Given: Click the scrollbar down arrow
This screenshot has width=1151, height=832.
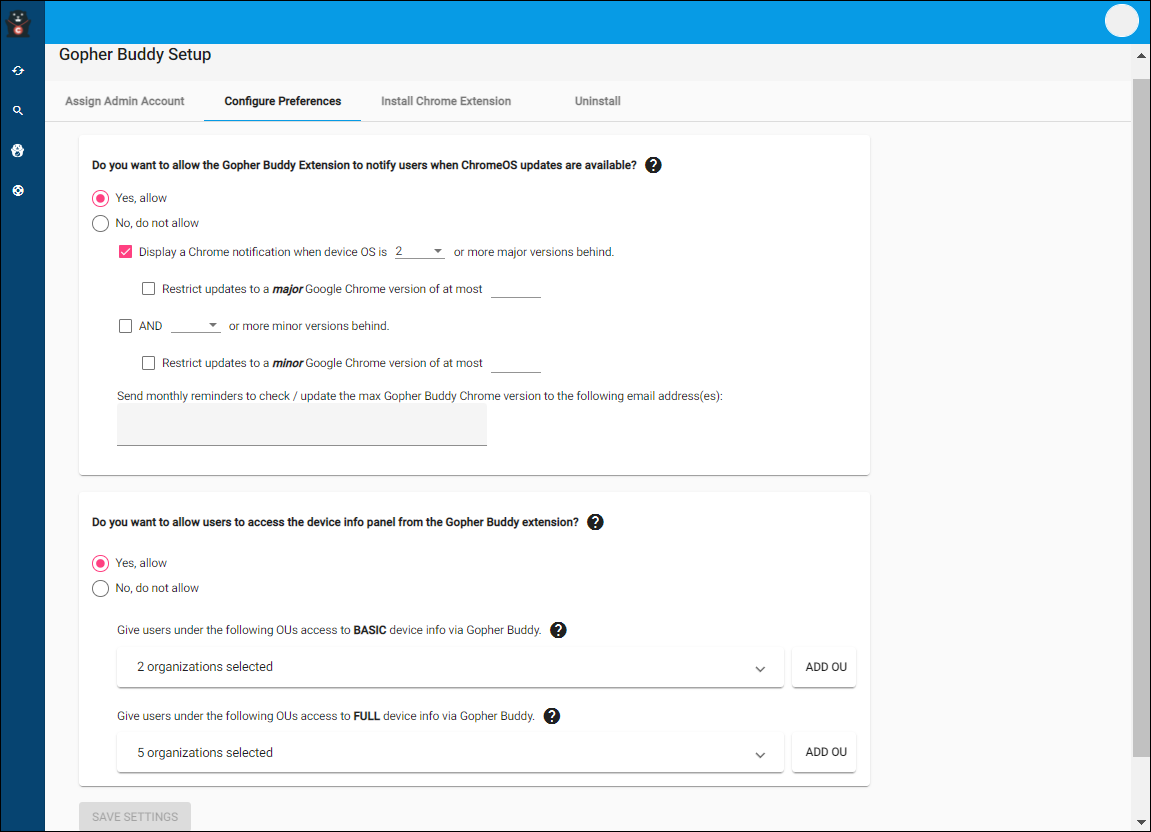Looking at the screenshot, I should pos(1141,822).
